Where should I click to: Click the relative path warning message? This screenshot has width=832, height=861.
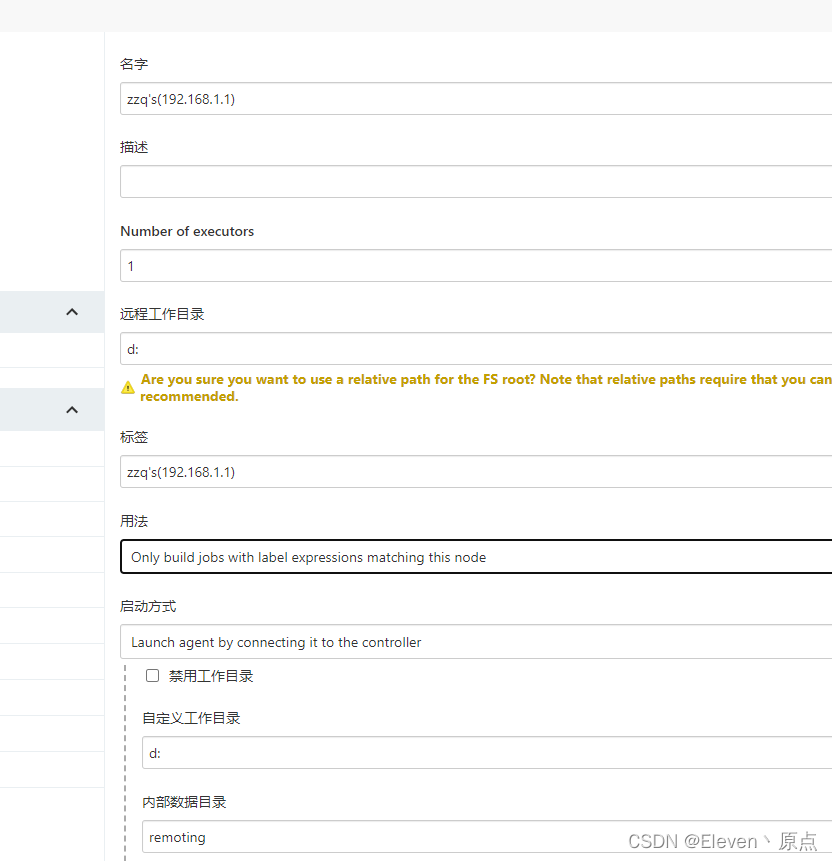tap(486, 388)
